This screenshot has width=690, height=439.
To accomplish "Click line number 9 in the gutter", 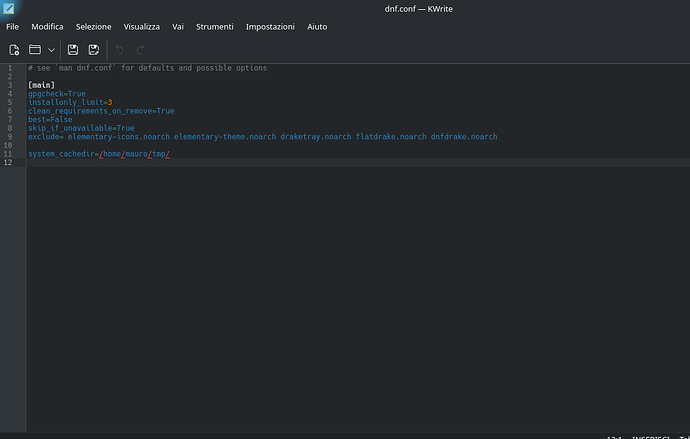I will [10, 136].
